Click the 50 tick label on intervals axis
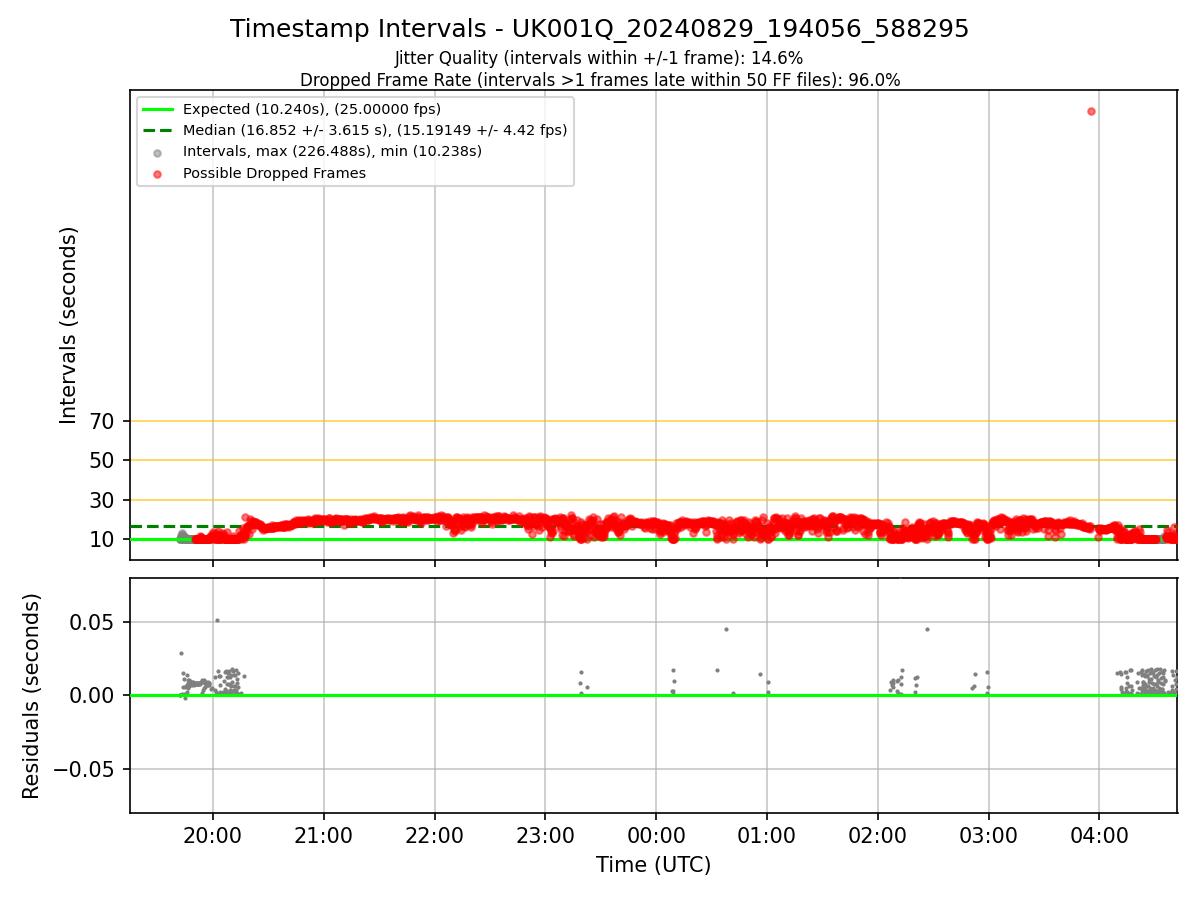The image size is (1200, 900). pyautogui.click(x=103, y=461)
